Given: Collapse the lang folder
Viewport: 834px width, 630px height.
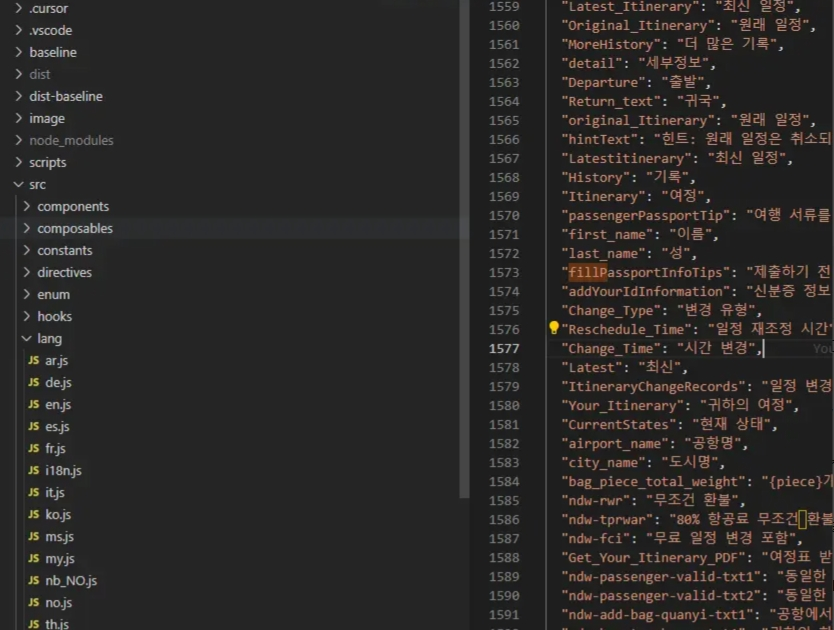Looking at the screenshot, I should tap(27, 338).
